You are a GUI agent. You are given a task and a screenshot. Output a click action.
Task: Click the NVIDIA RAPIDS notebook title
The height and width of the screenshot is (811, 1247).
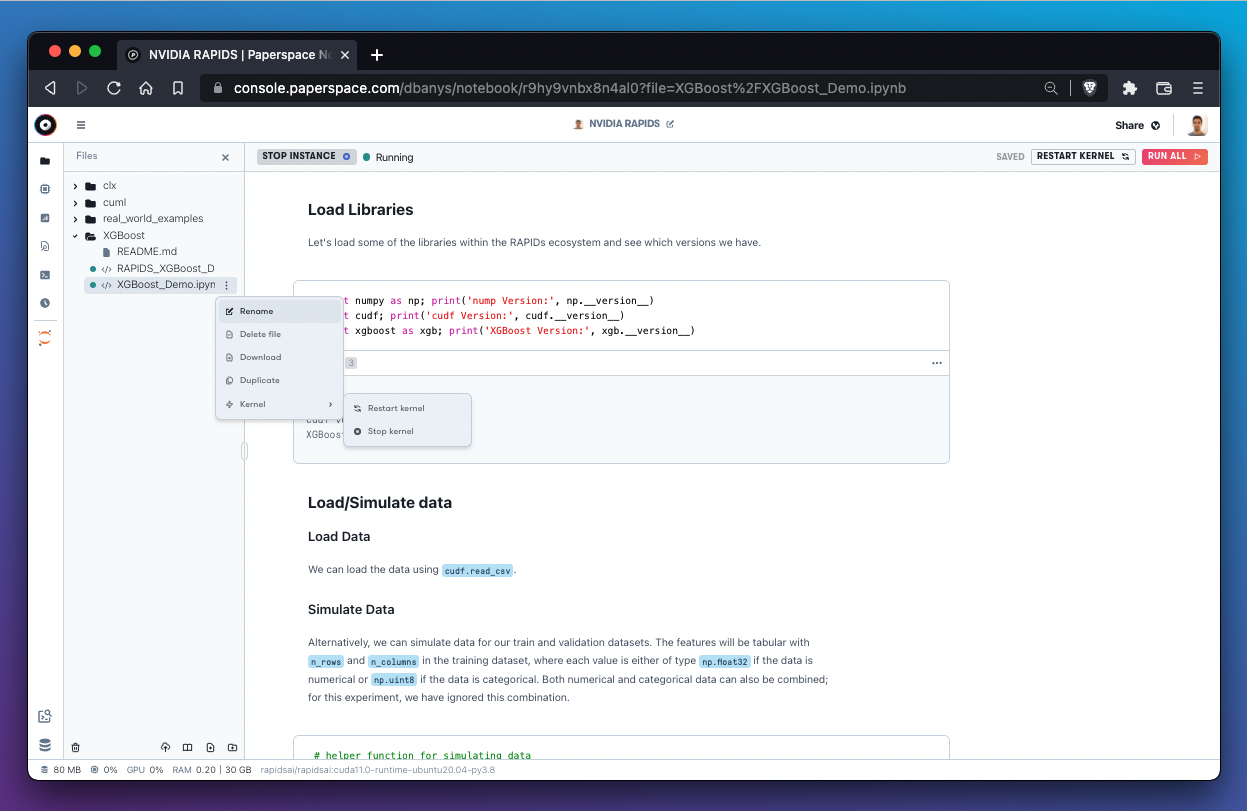pos(624,125)
